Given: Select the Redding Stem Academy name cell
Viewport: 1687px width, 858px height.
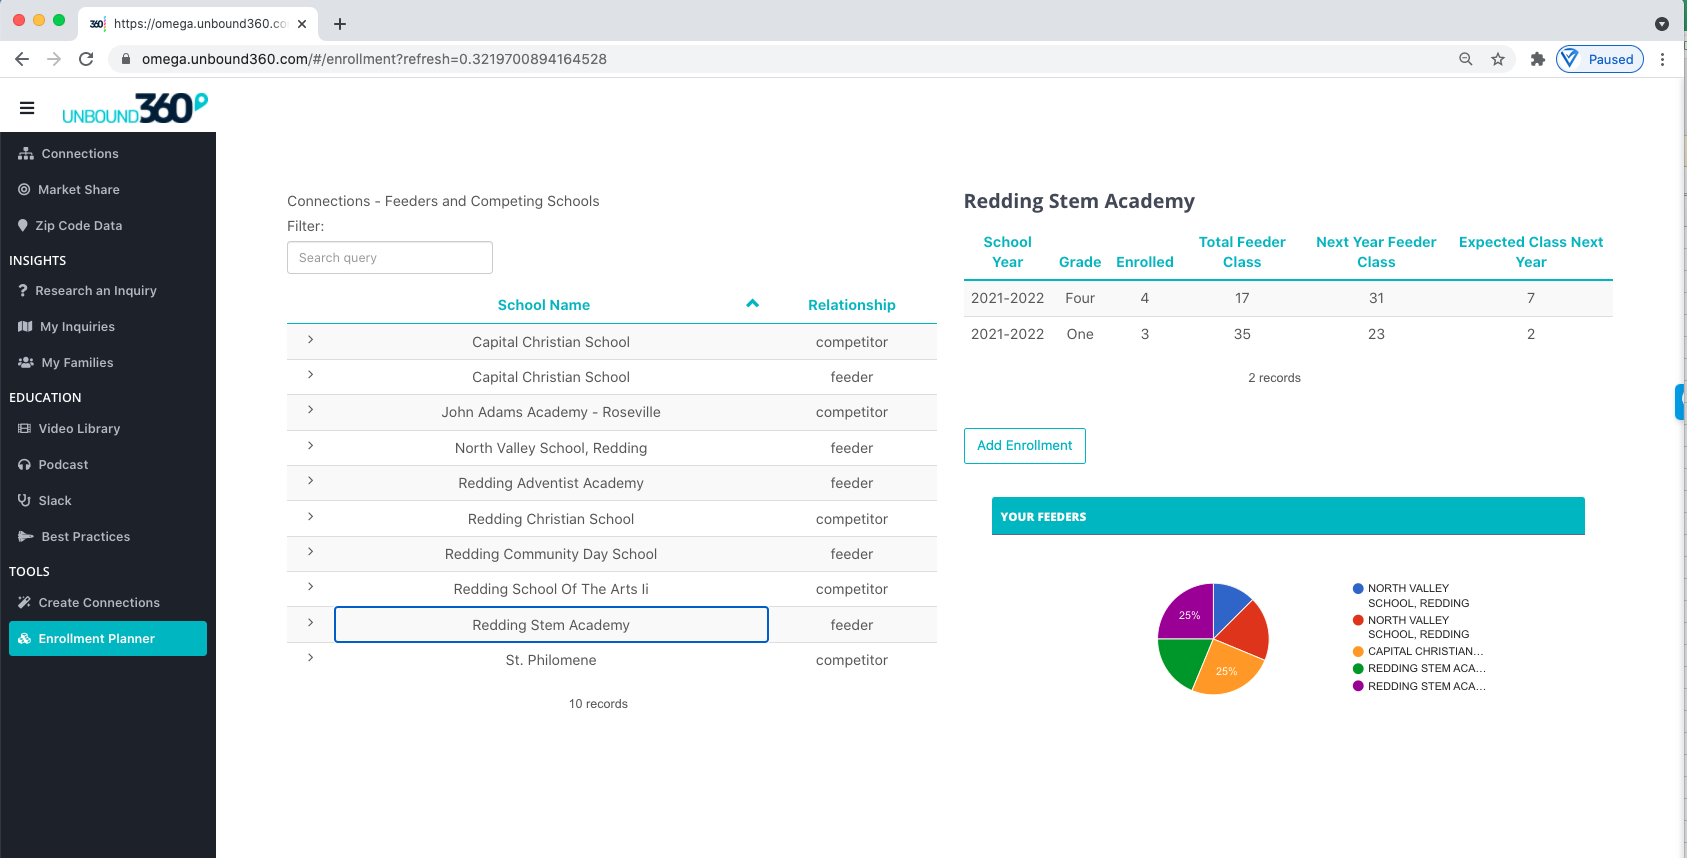Looking at the screenshot, I should pos(551,625).
